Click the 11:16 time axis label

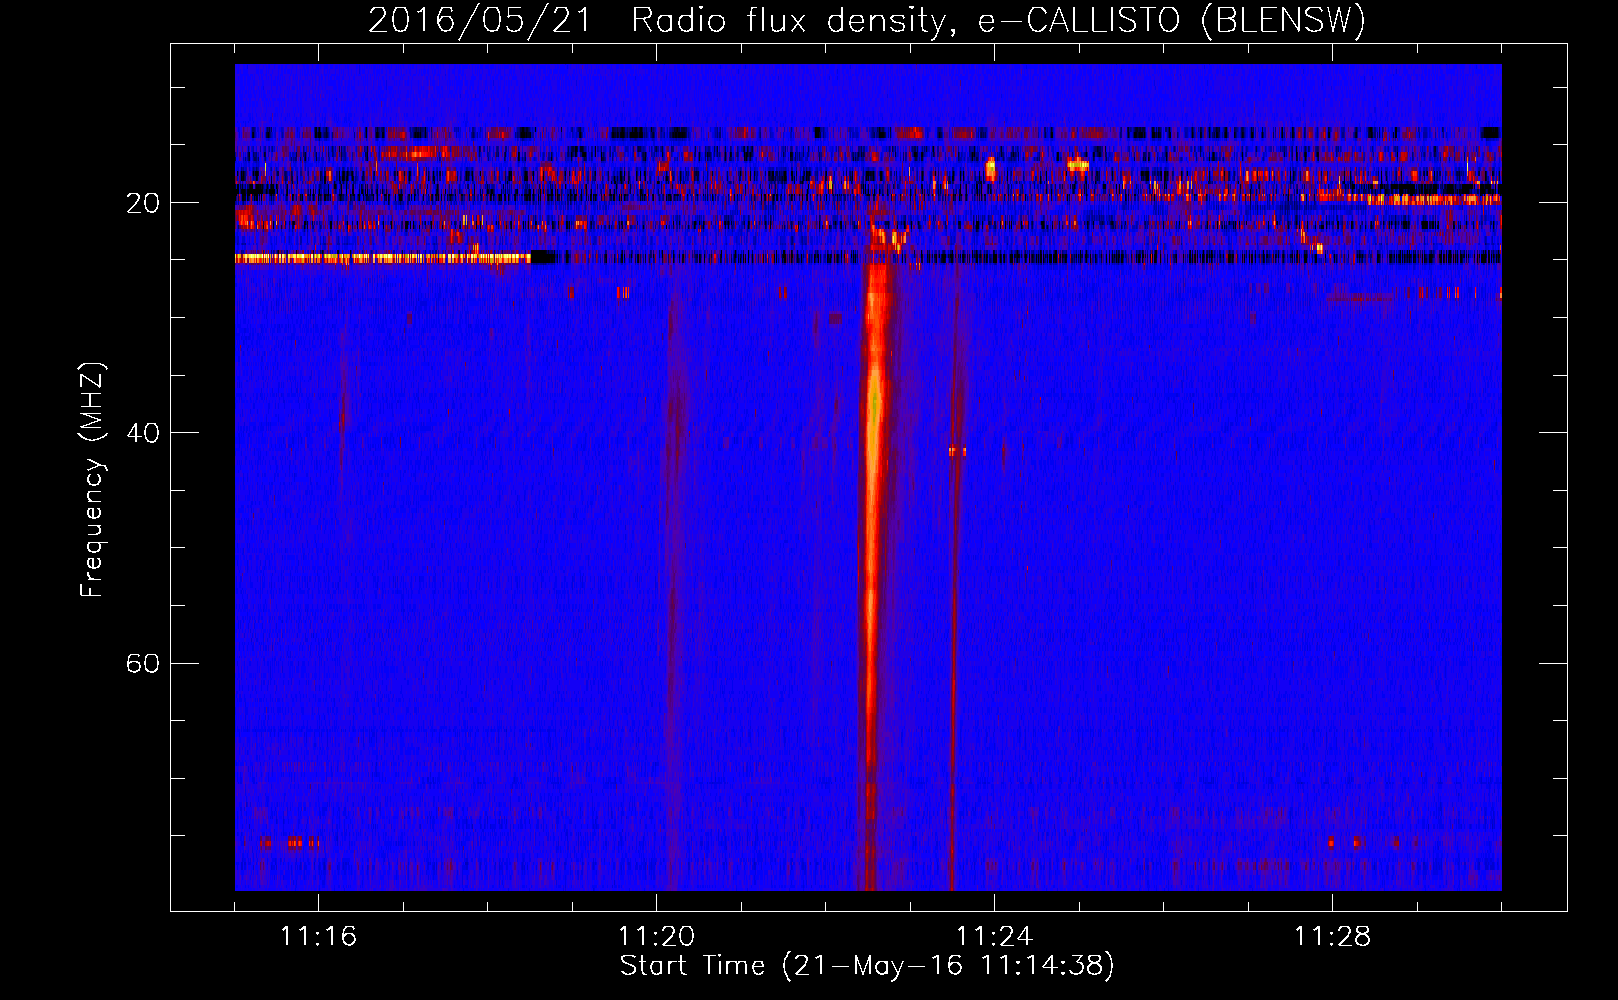pyautogui.click(x=318, y=936)
